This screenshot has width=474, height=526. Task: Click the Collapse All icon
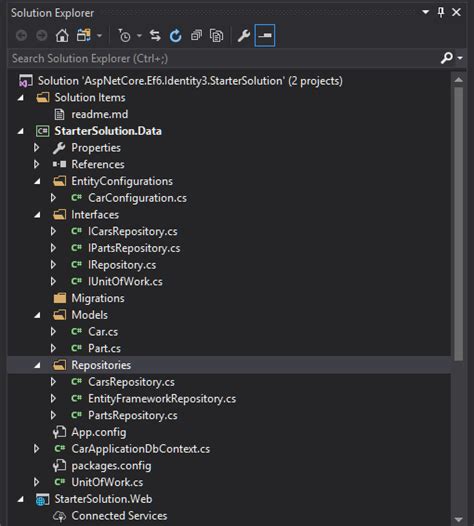point(197,35)
